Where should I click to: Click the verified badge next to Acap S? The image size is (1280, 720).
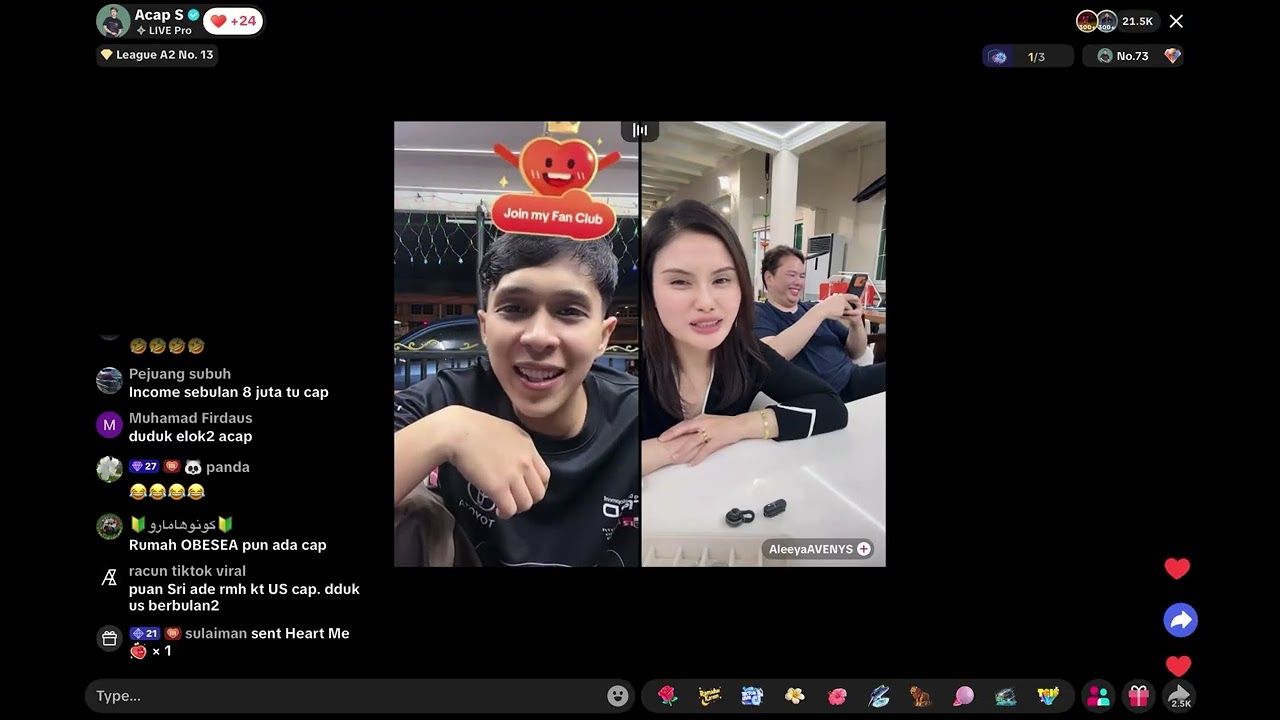tap(194, 15)
